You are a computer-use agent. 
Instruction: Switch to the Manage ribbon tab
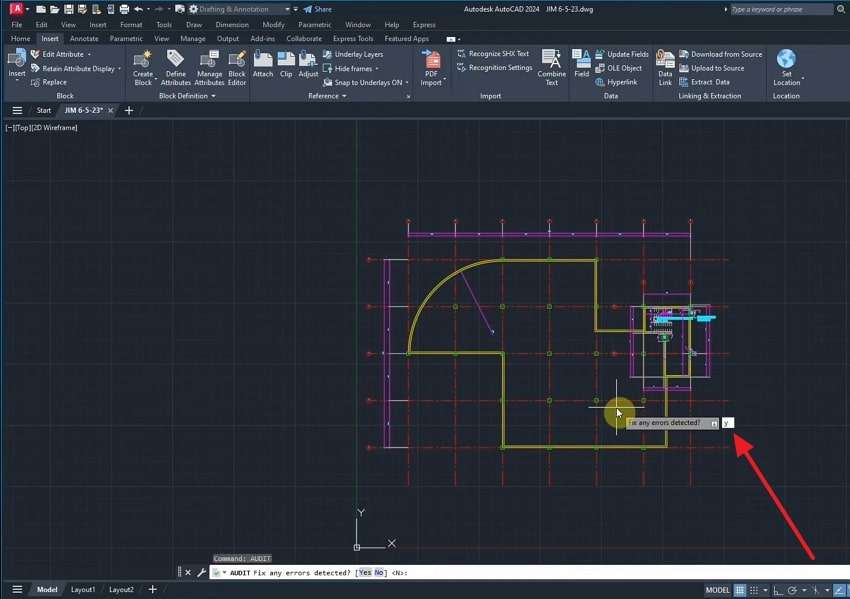click(x=192, y=39)
